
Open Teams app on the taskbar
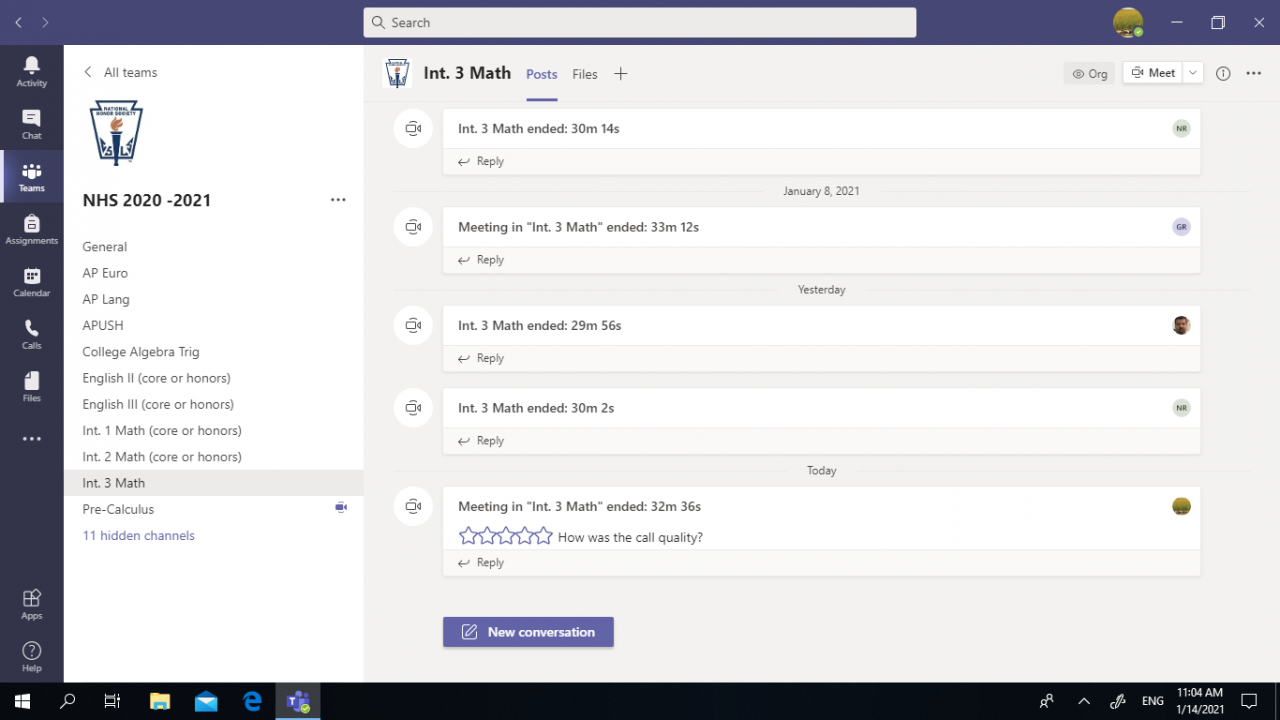298,701
